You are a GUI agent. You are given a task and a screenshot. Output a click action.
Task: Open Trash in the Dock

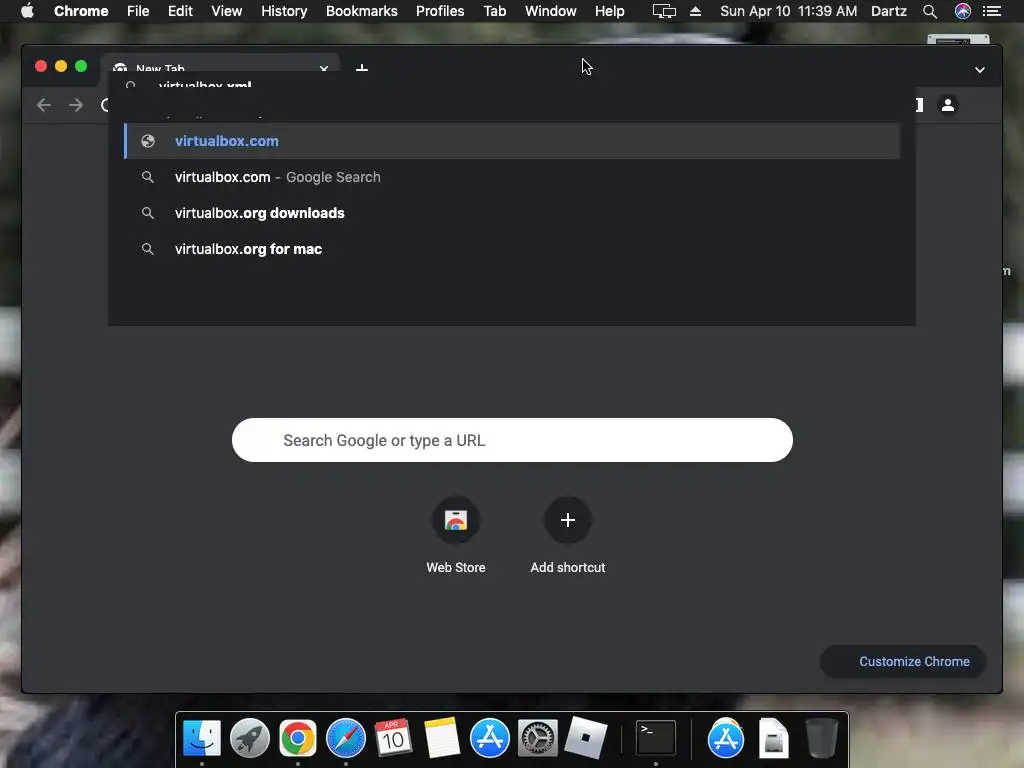[x=822, y=739]
